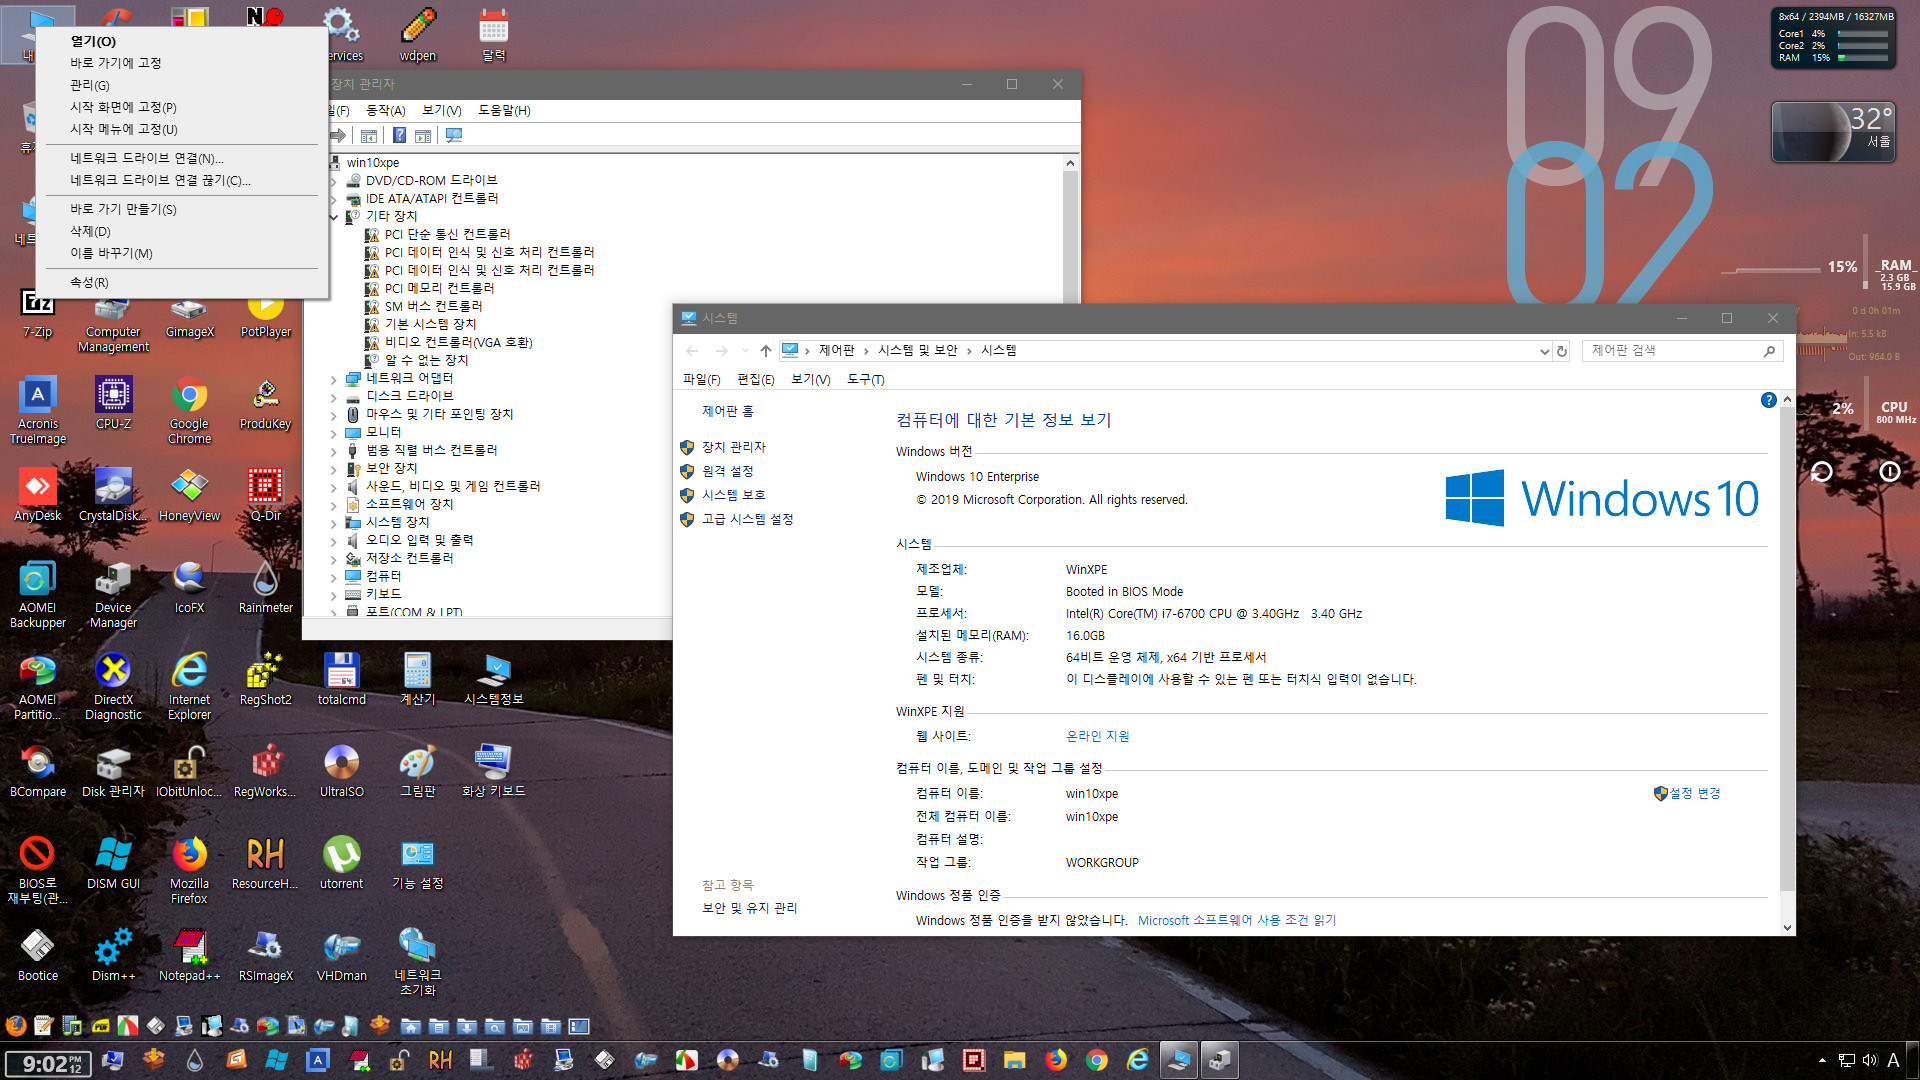Open the address bar history dropdown in 시스템 window
Screen dimensions: 1920x1080
click(1544, 351)
